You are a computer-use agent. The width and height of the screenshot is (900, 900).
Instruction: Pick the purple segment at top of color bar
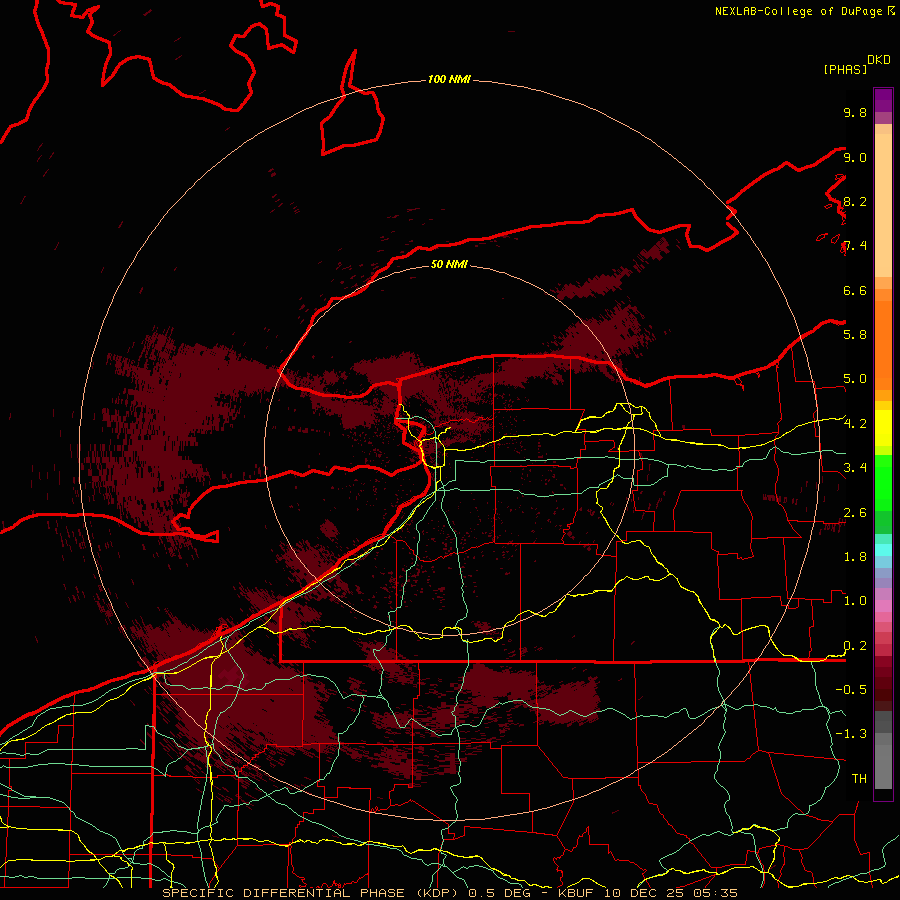(x=883, y=100)
